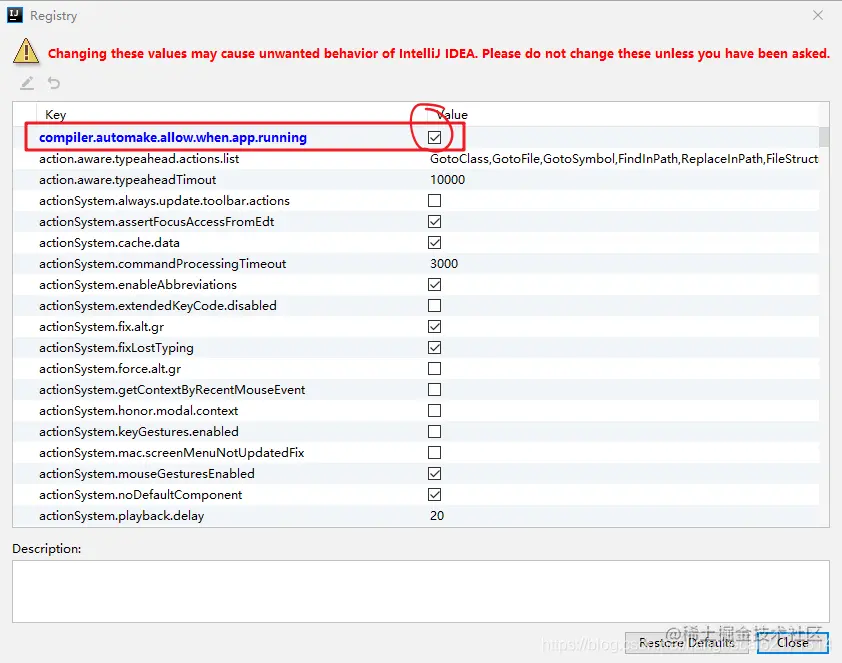Uncheck actionSystem.cache.data checkbox
This screenshot has height=663, width=842.
pos(434,243)
